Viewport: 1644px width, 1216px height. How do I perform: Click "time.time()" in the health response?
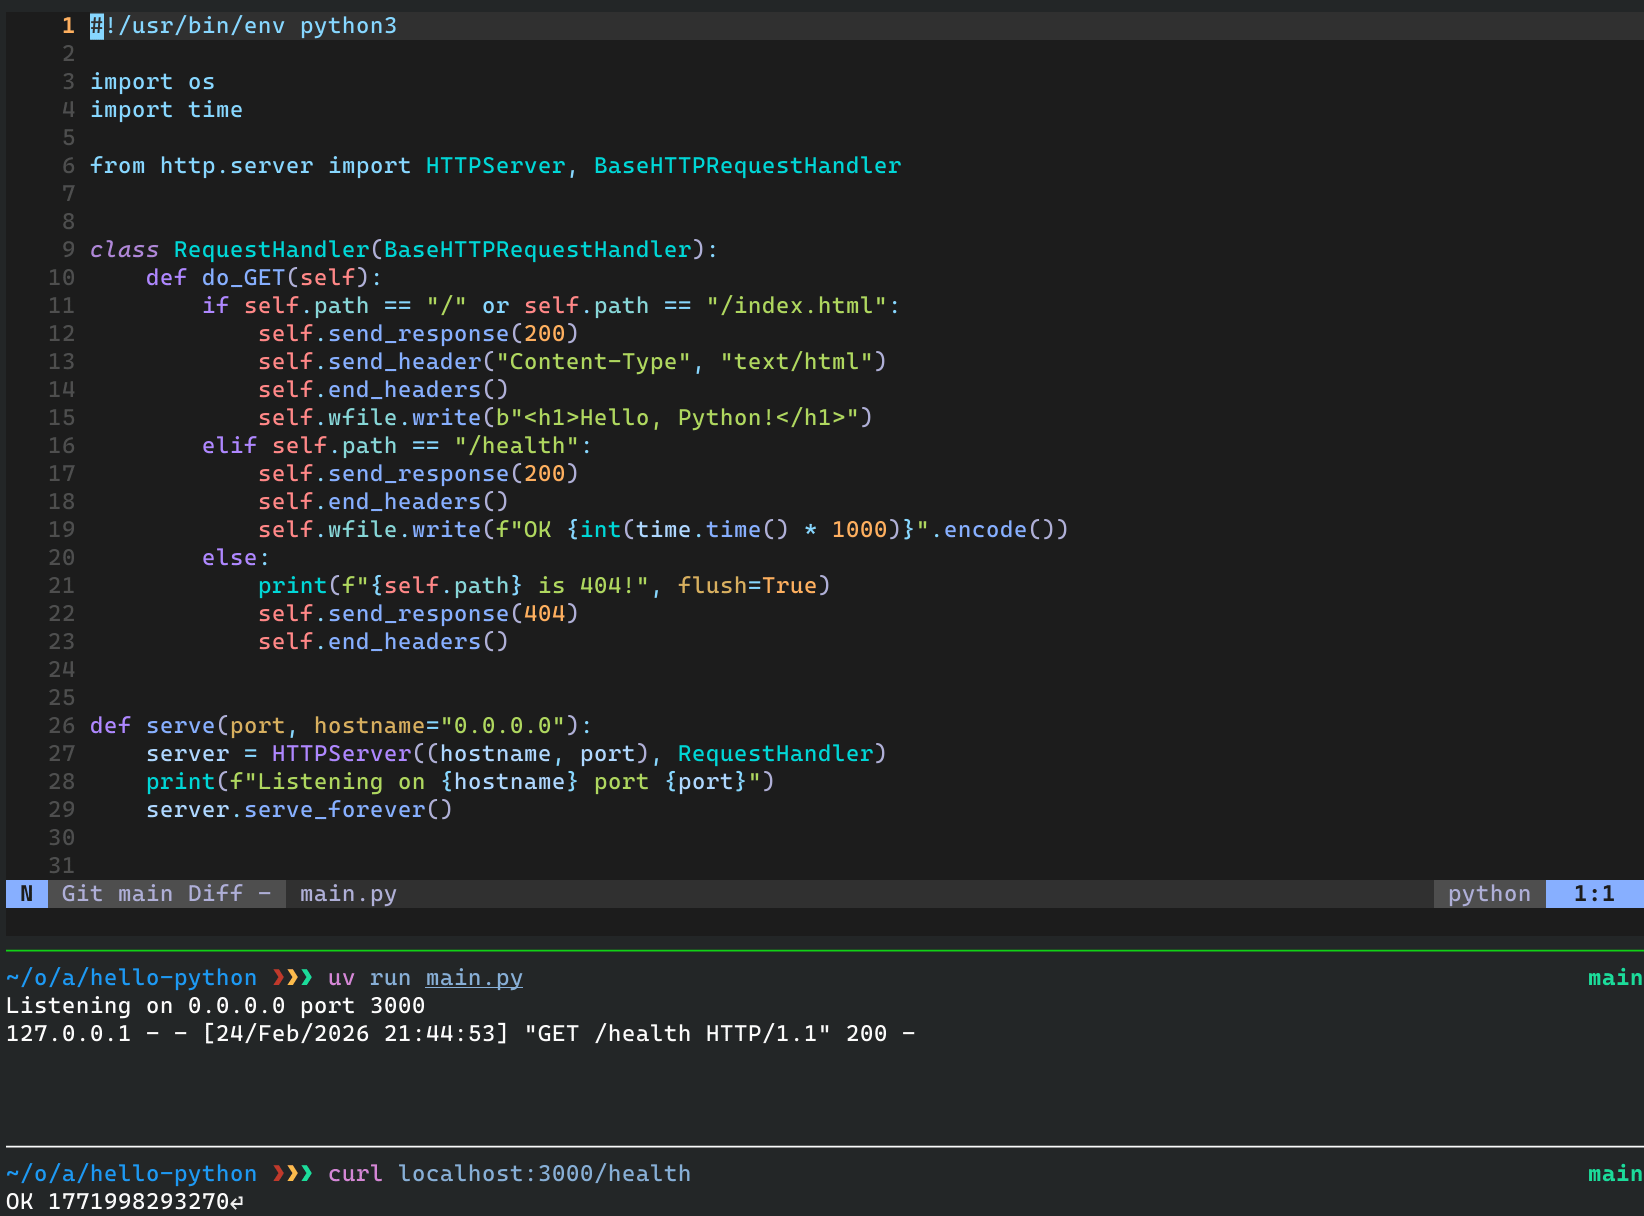click(x=712, y=530)
